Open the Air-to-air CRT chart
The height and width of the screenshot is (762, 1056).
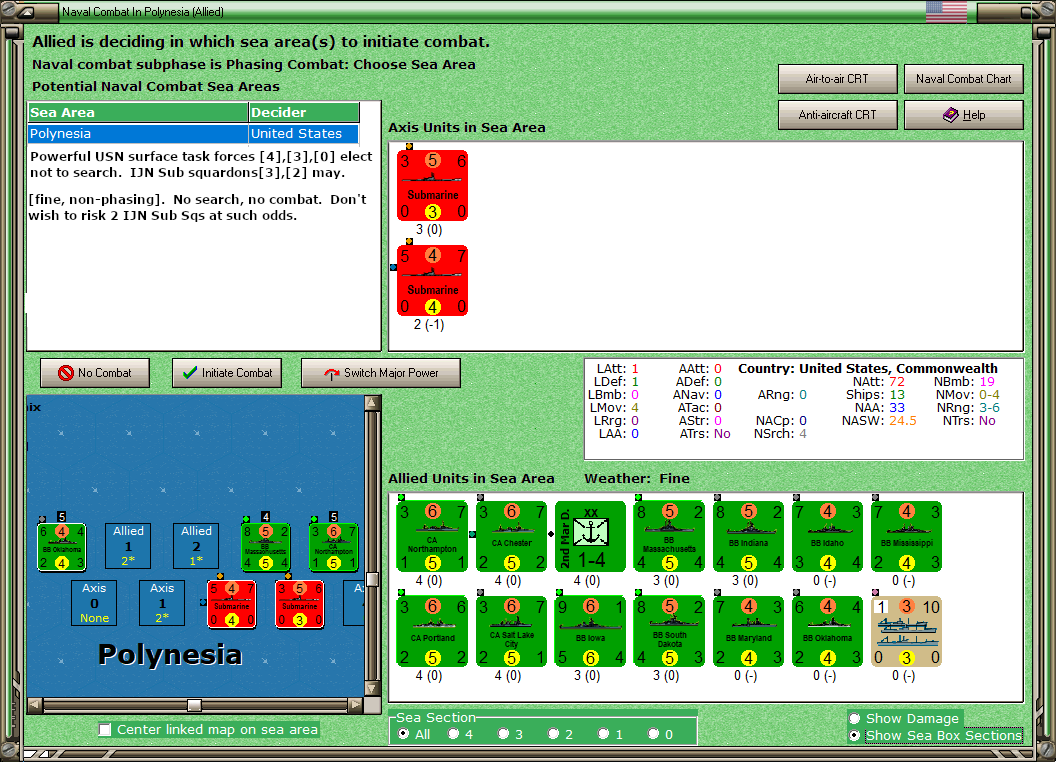(838, 79)
